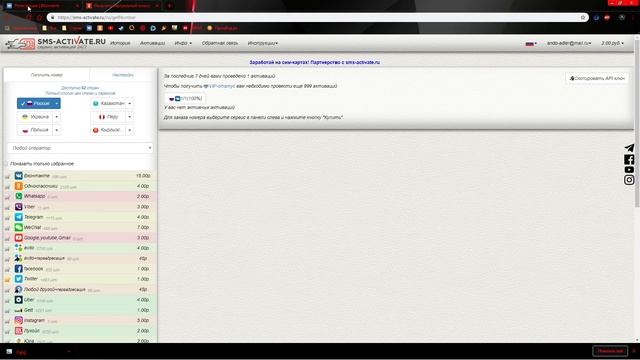The width and height of the screenshot is (640, 360).
Task: Toggle the favorite marker for Whatsapp
Action: point(7,197)
